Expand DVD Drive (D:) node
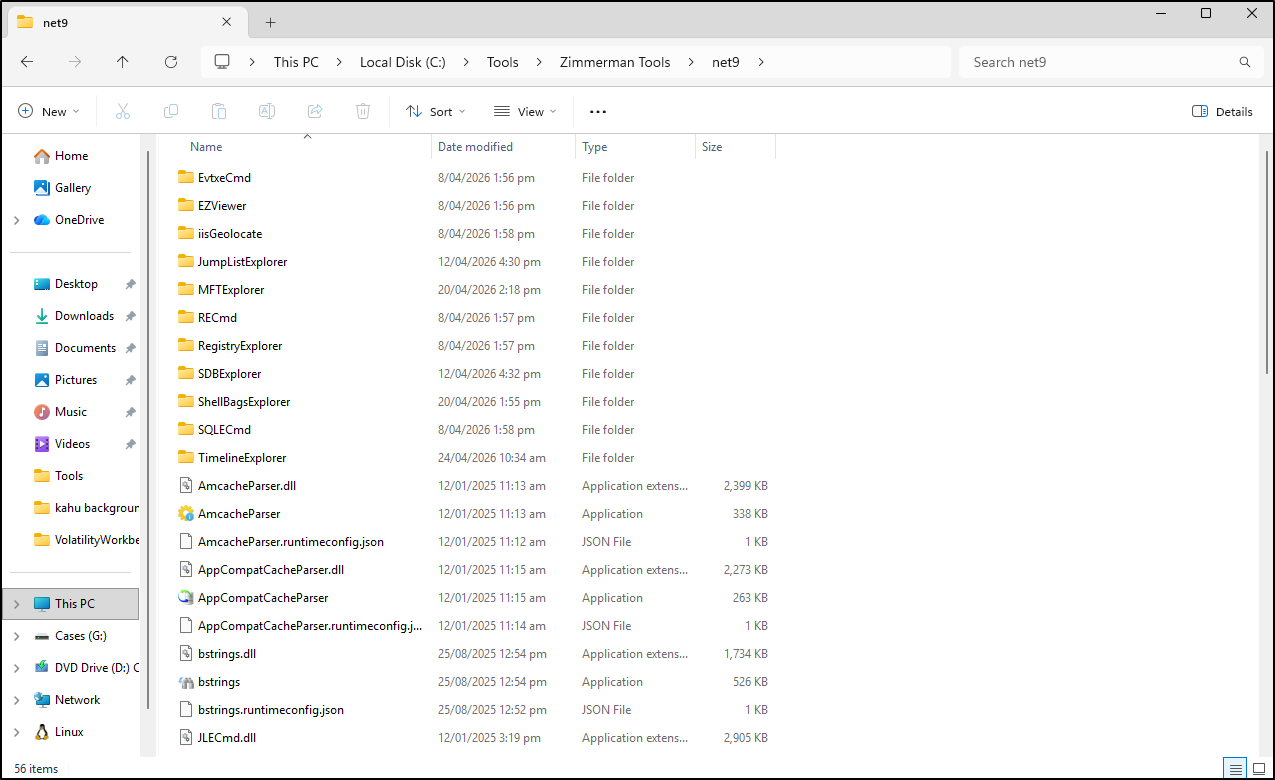This screenshot has height=780, width=1275. tap(17, 668)
